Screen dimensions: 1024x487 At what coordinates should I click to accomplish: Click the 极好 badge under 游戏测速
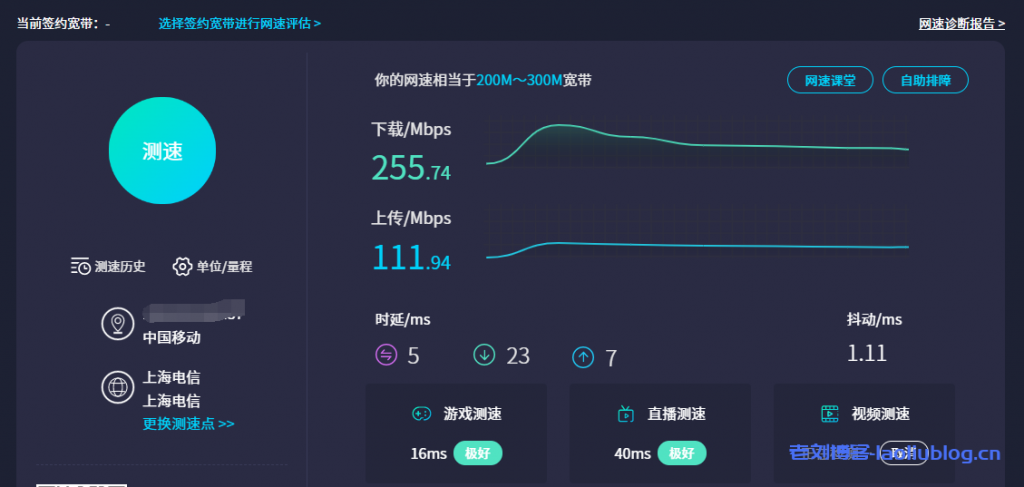pyautogui.click(x=478, y=454)
